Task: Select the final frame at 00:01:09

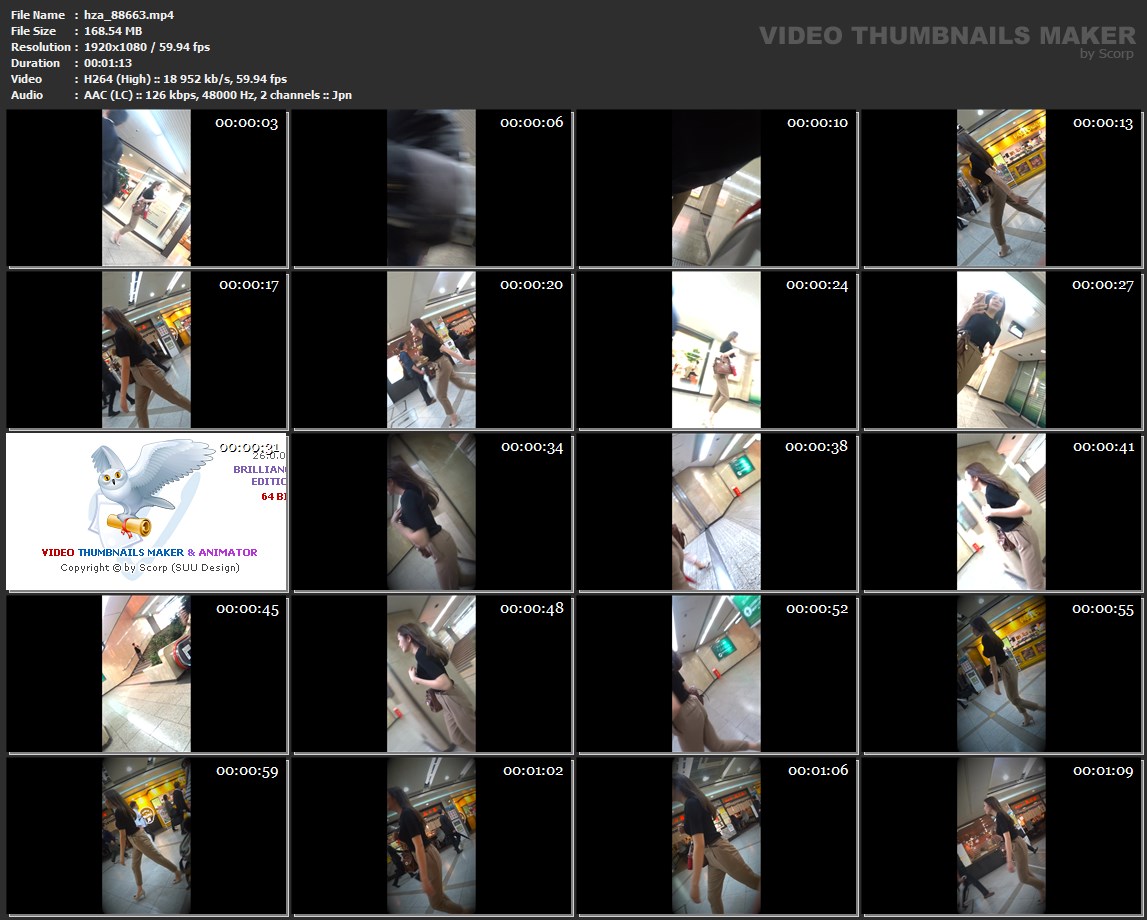Action: pos(1001,836)
